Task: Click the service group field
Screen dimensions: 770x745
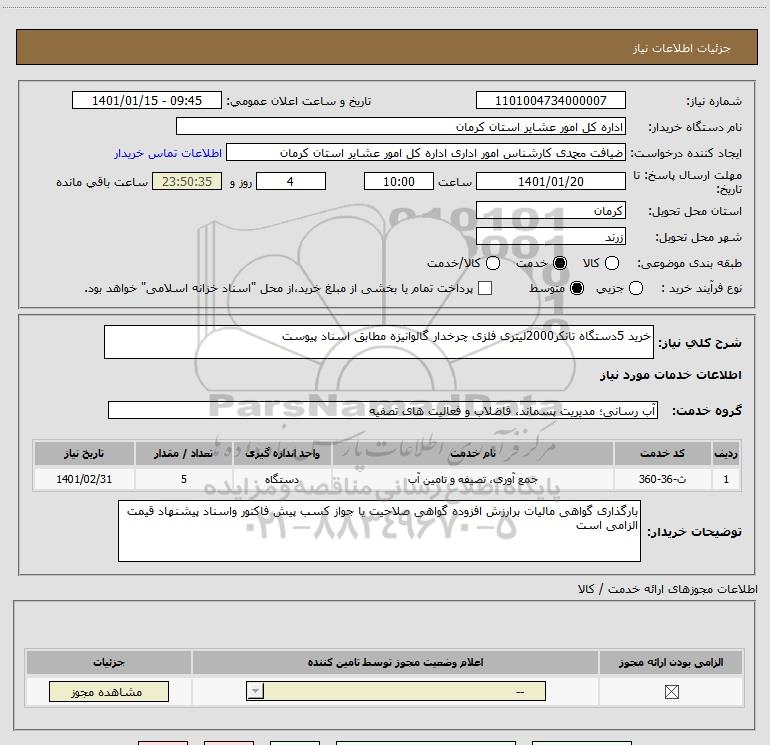Action: (x=383, y=410)
